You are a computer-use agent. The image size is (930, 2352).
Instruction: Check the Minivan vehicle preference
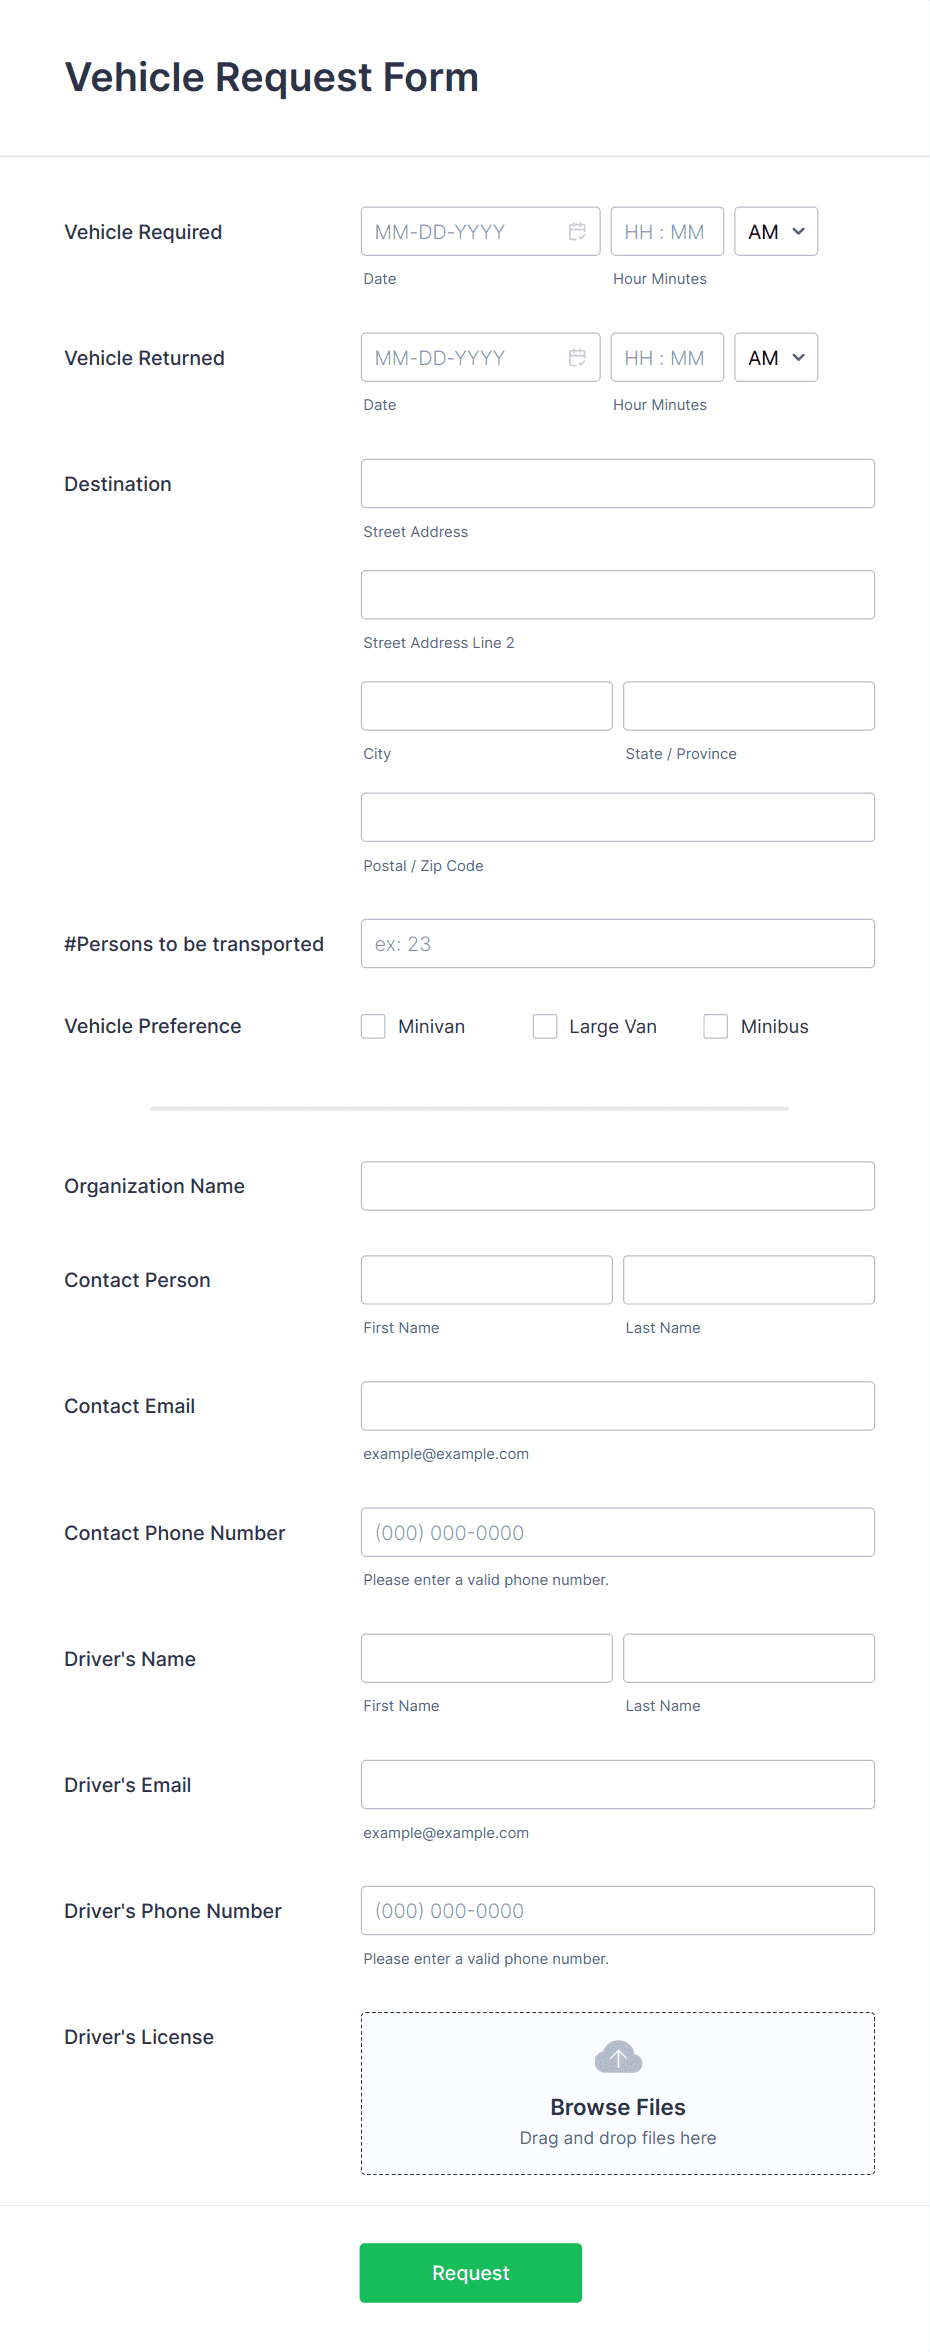tap(373, 1026)
